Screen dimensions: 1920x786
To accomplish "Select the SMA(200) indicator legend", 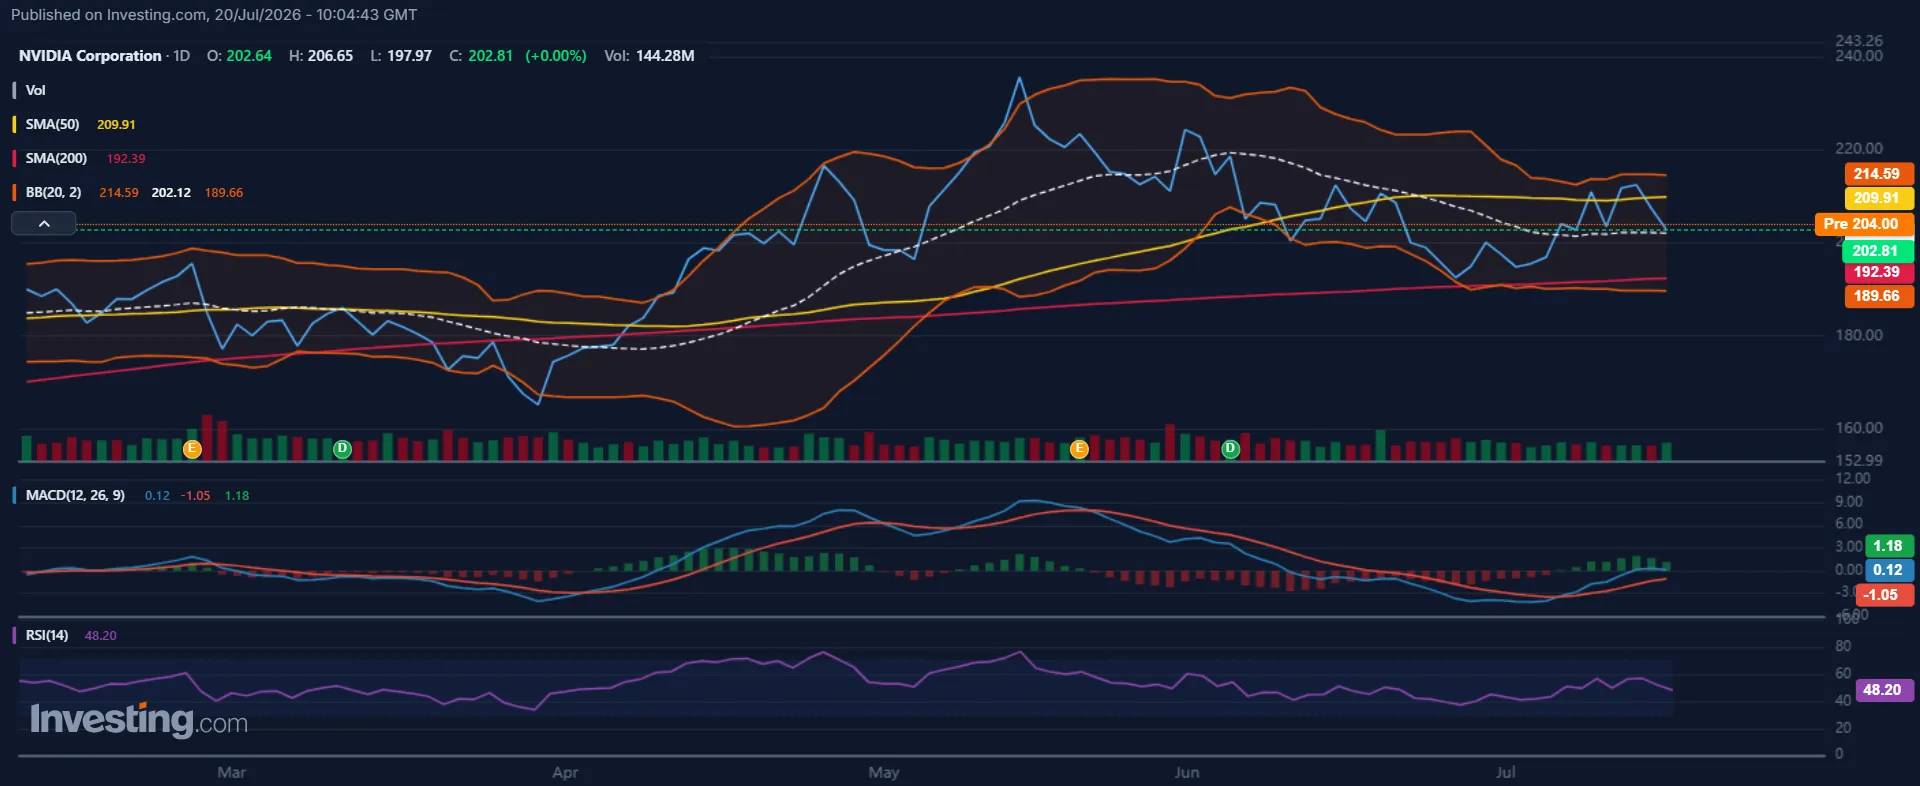I will click(56, 158).
